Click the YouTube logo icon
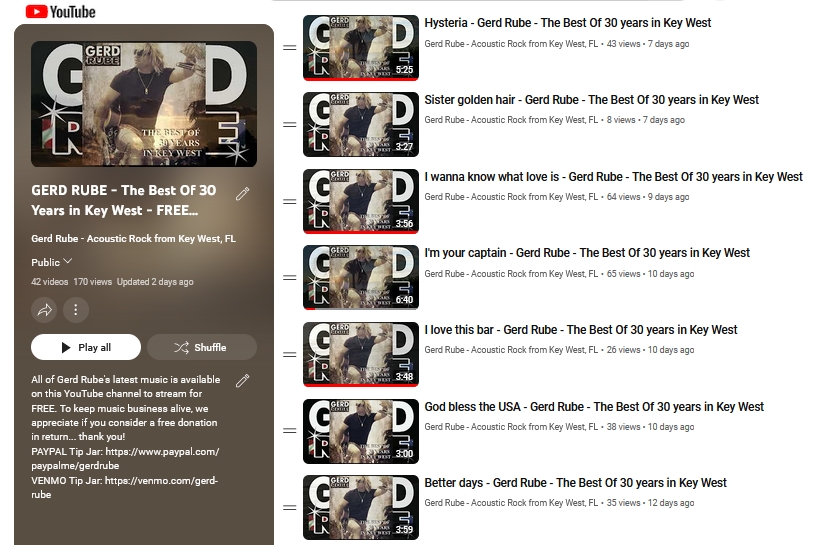 36,11
